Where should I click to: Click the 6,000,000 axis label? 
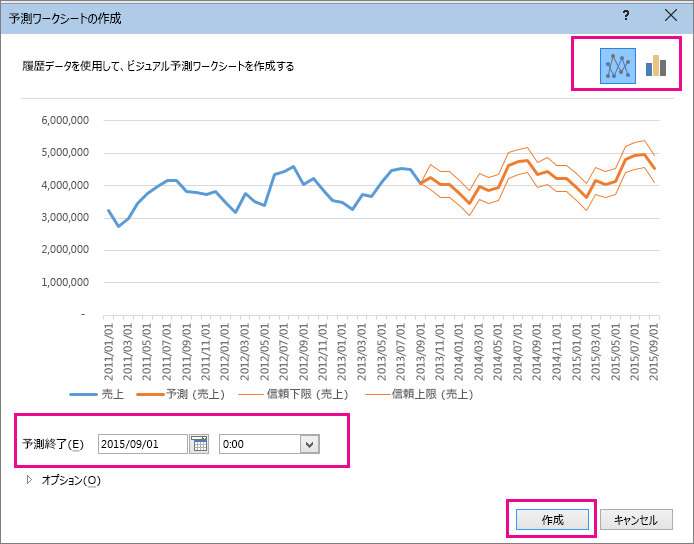65,120
